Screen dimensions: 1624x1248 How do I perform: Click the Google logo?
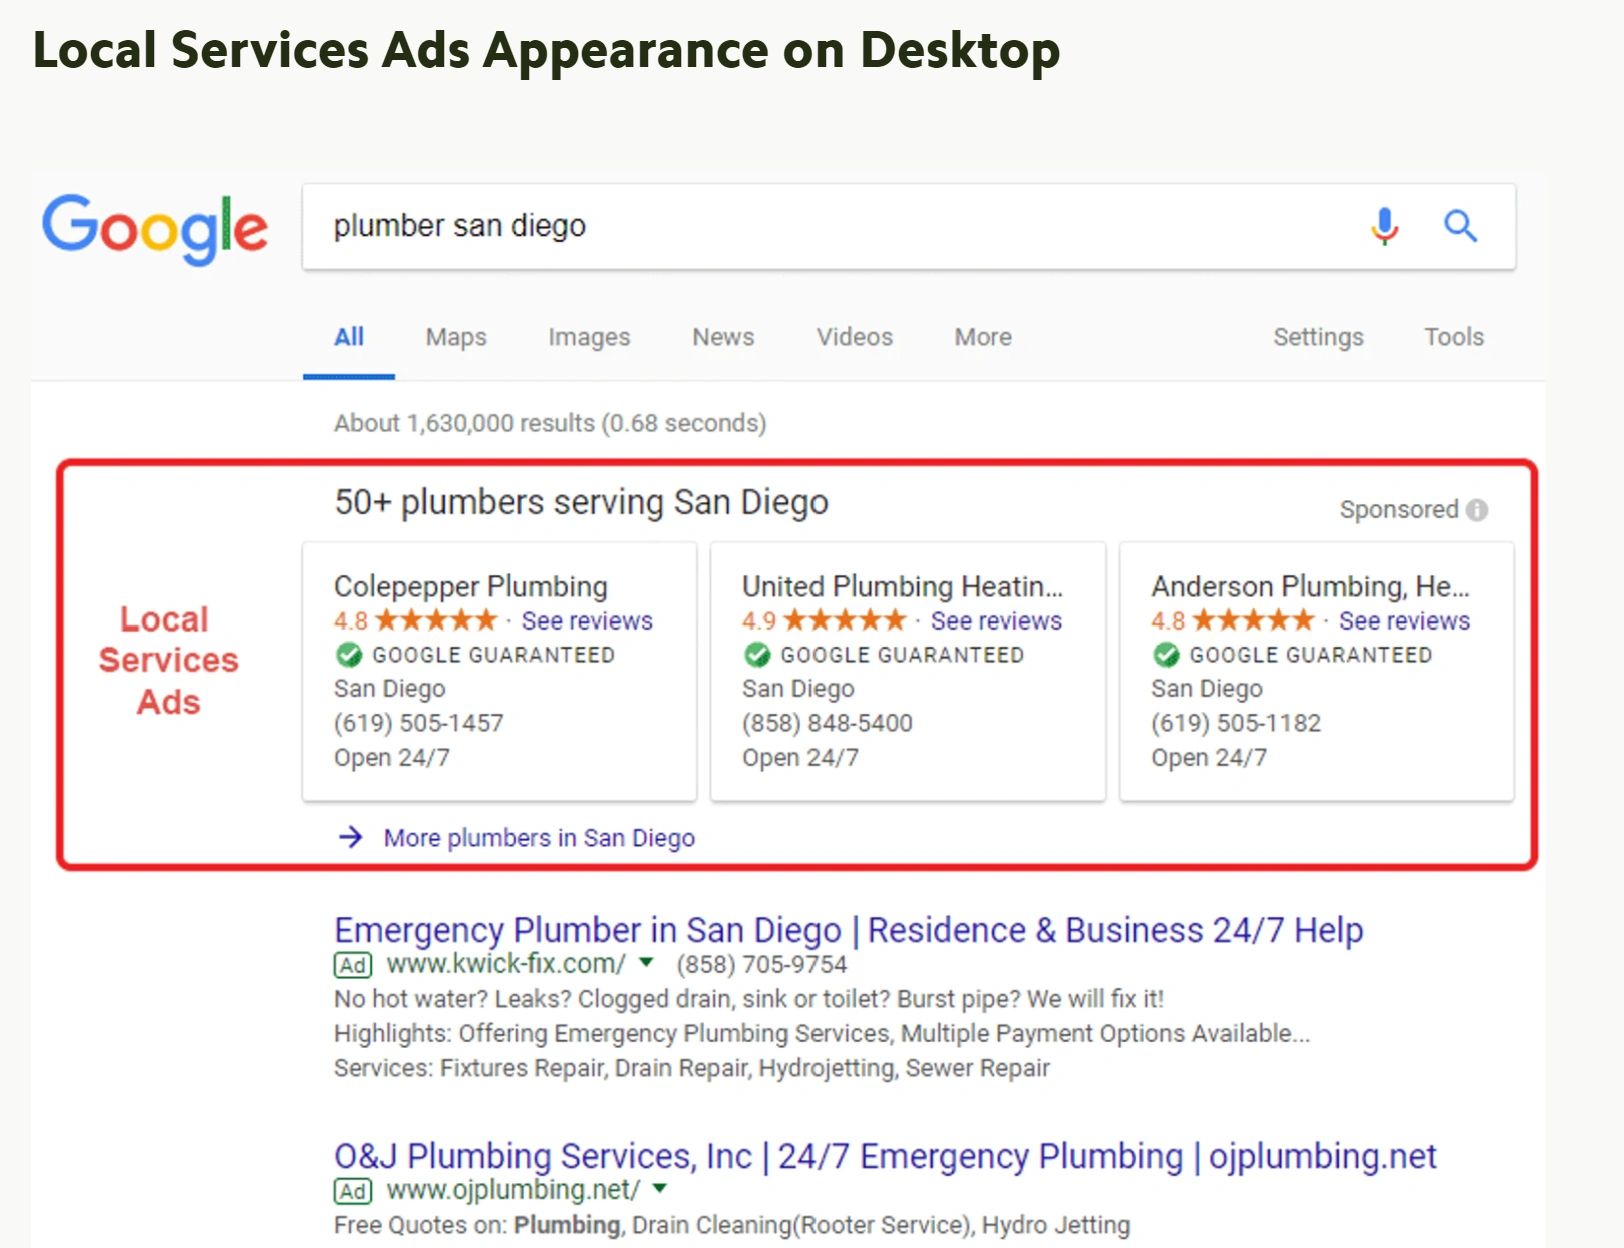pyautogui.click(x=155, y=228)
